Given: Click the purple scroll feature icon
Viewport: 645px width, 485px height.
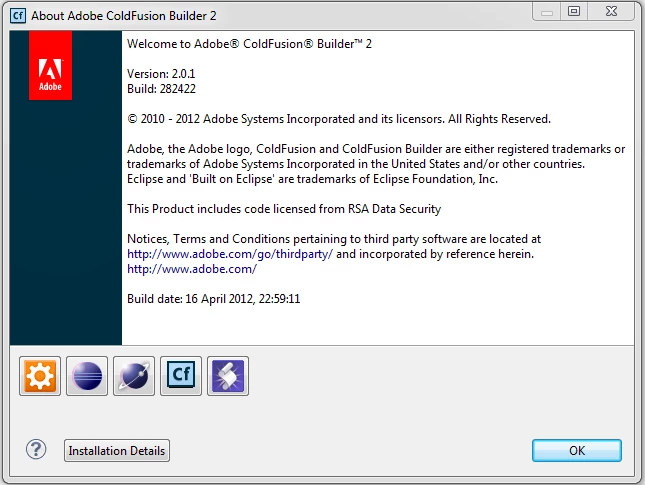Looking at the screenshot, I should point(228,376).
